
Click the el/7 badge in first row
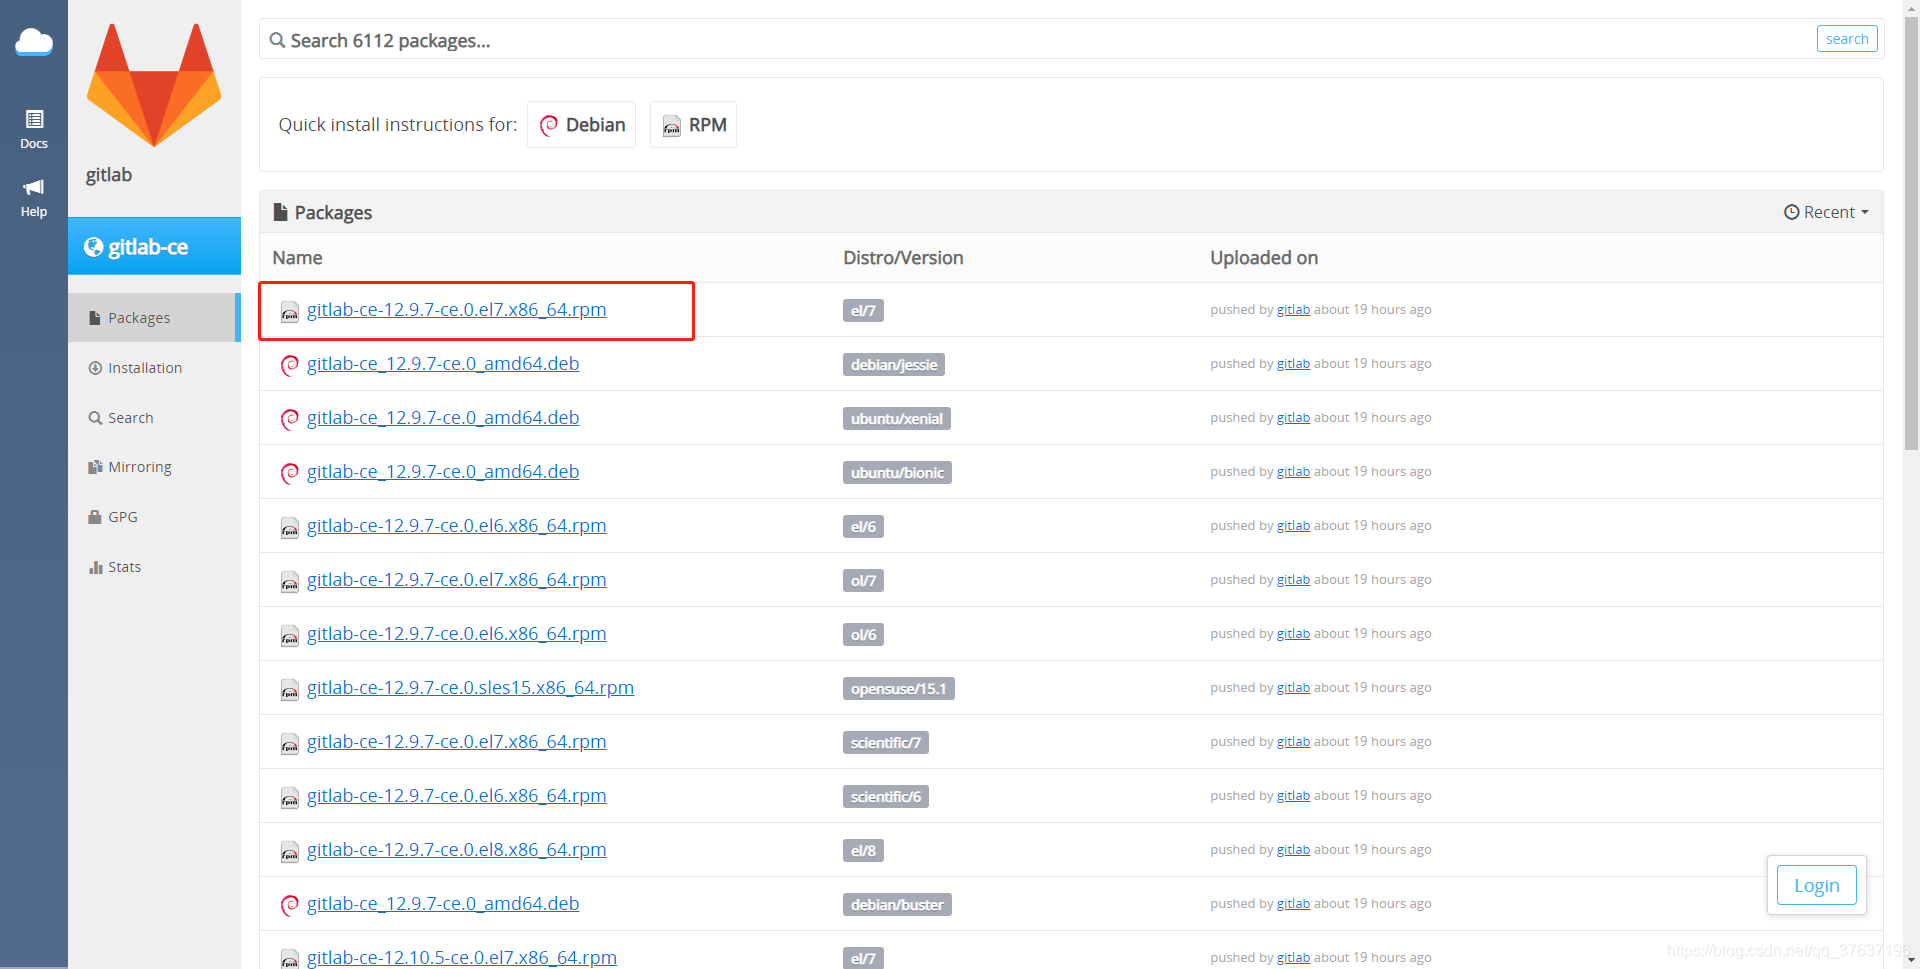863,311
